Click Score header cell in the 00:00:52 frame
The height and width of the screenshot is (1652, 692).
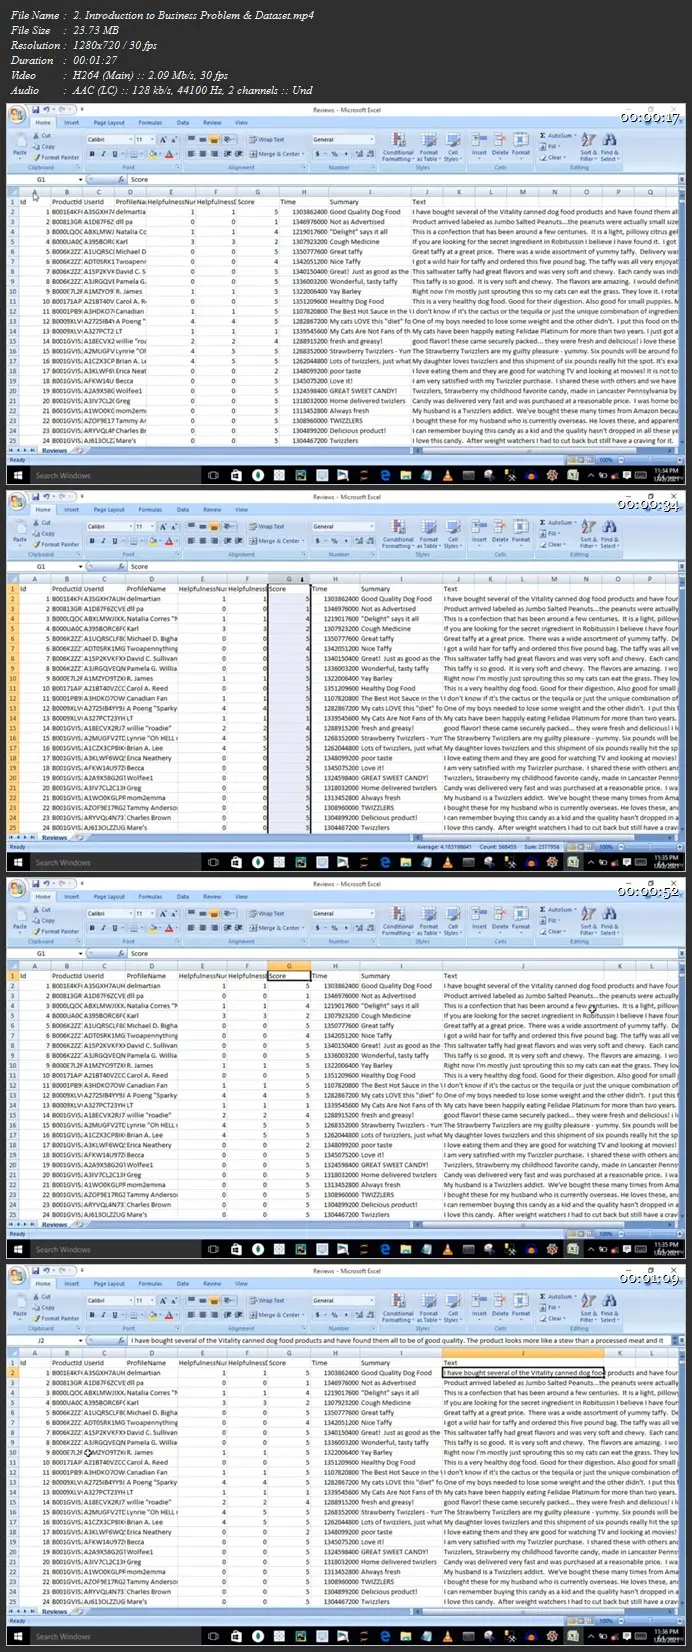coord(289,975)
